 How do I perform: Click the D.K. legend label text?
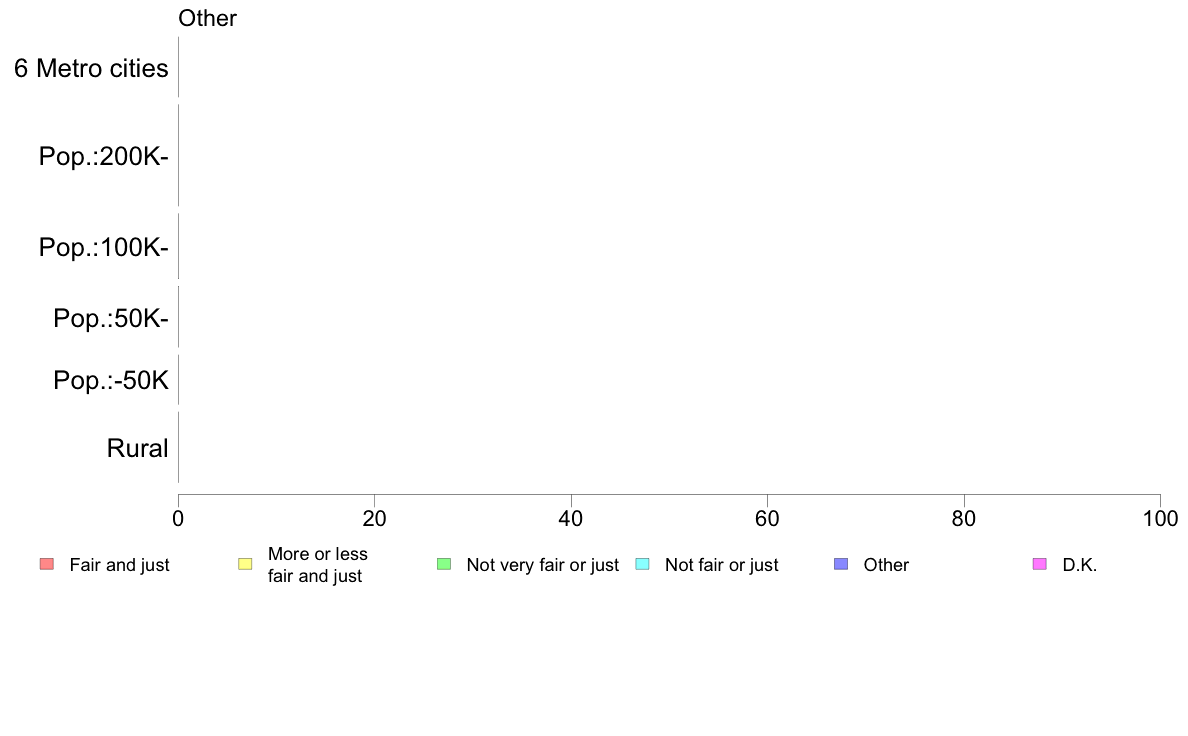[x=1080, y=565]
